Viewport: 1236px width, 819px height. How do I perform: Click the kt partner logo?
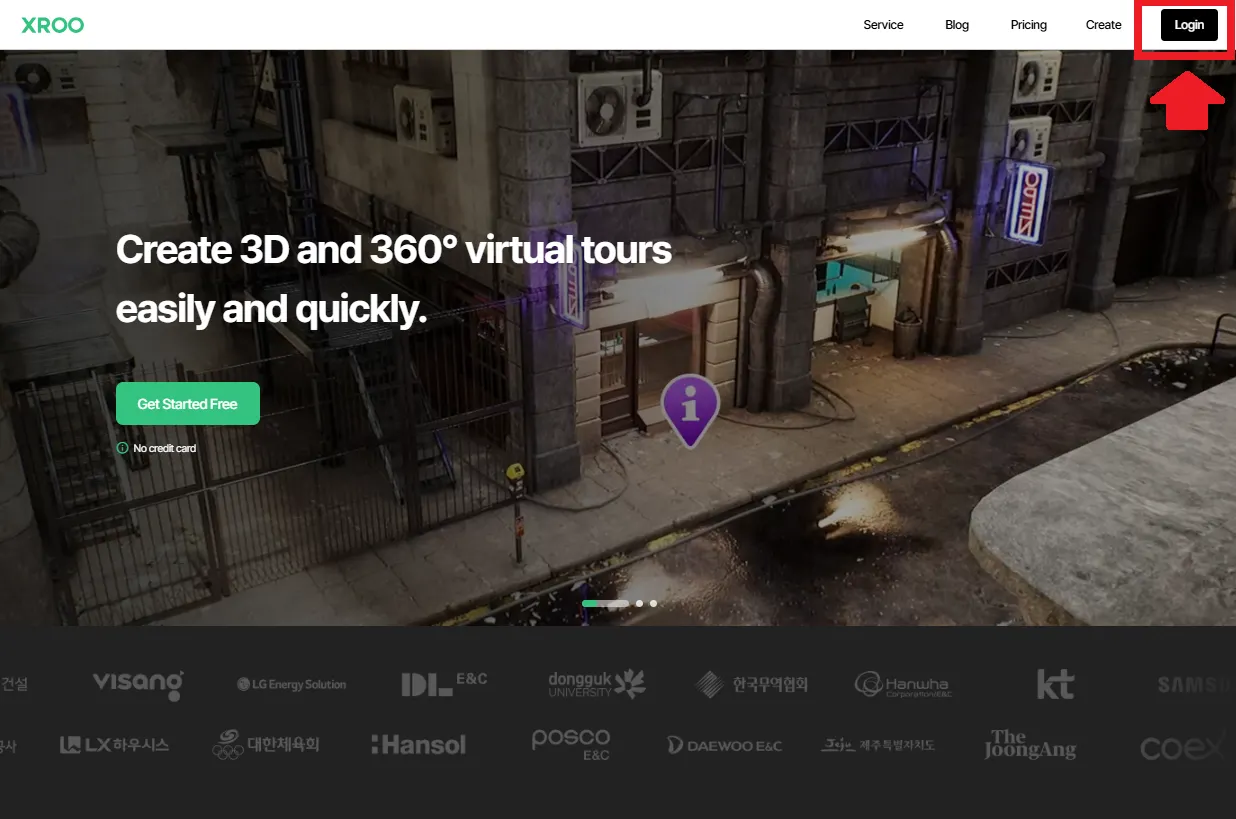pyautogui.click(x=1055, y=684)
